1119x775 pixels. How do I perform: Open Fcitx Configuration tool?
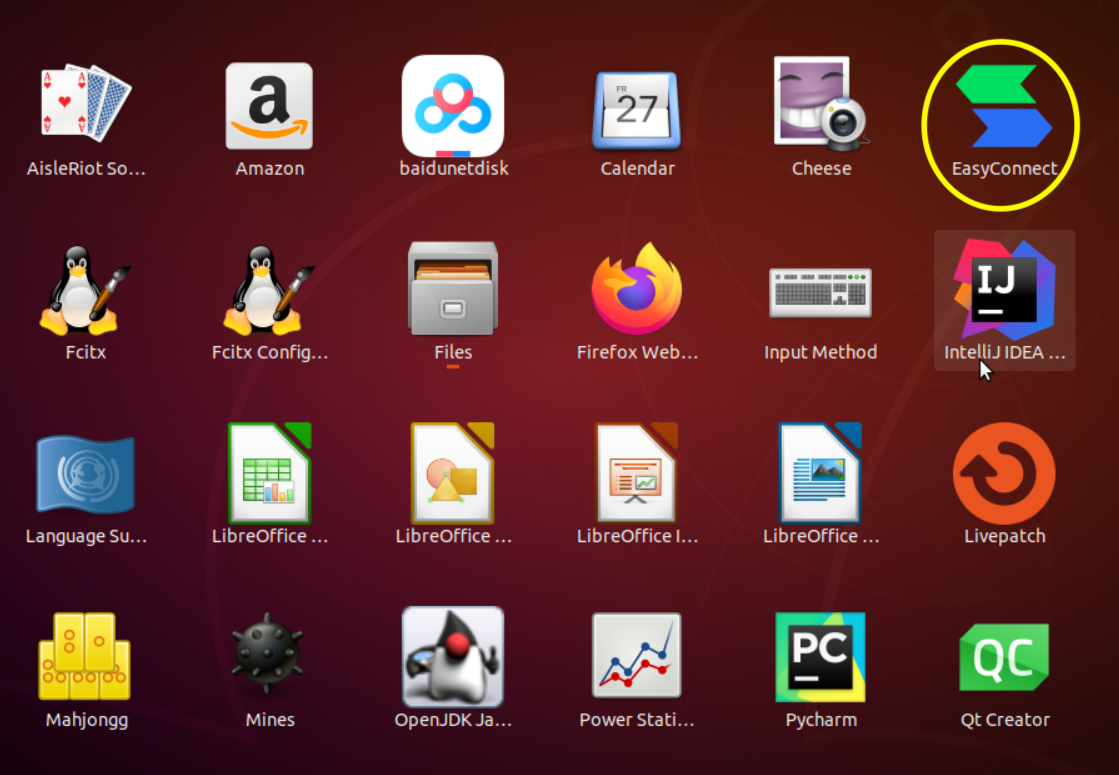point(269,290)
